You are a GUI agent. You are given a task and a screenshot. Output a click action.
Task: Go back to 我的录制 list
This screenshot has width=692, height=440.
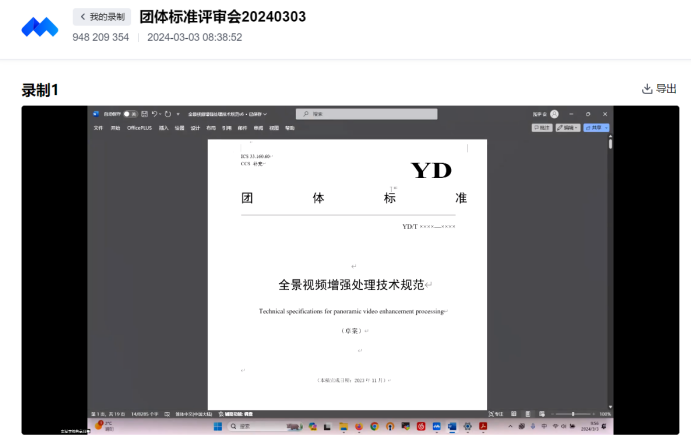point(102,17)
